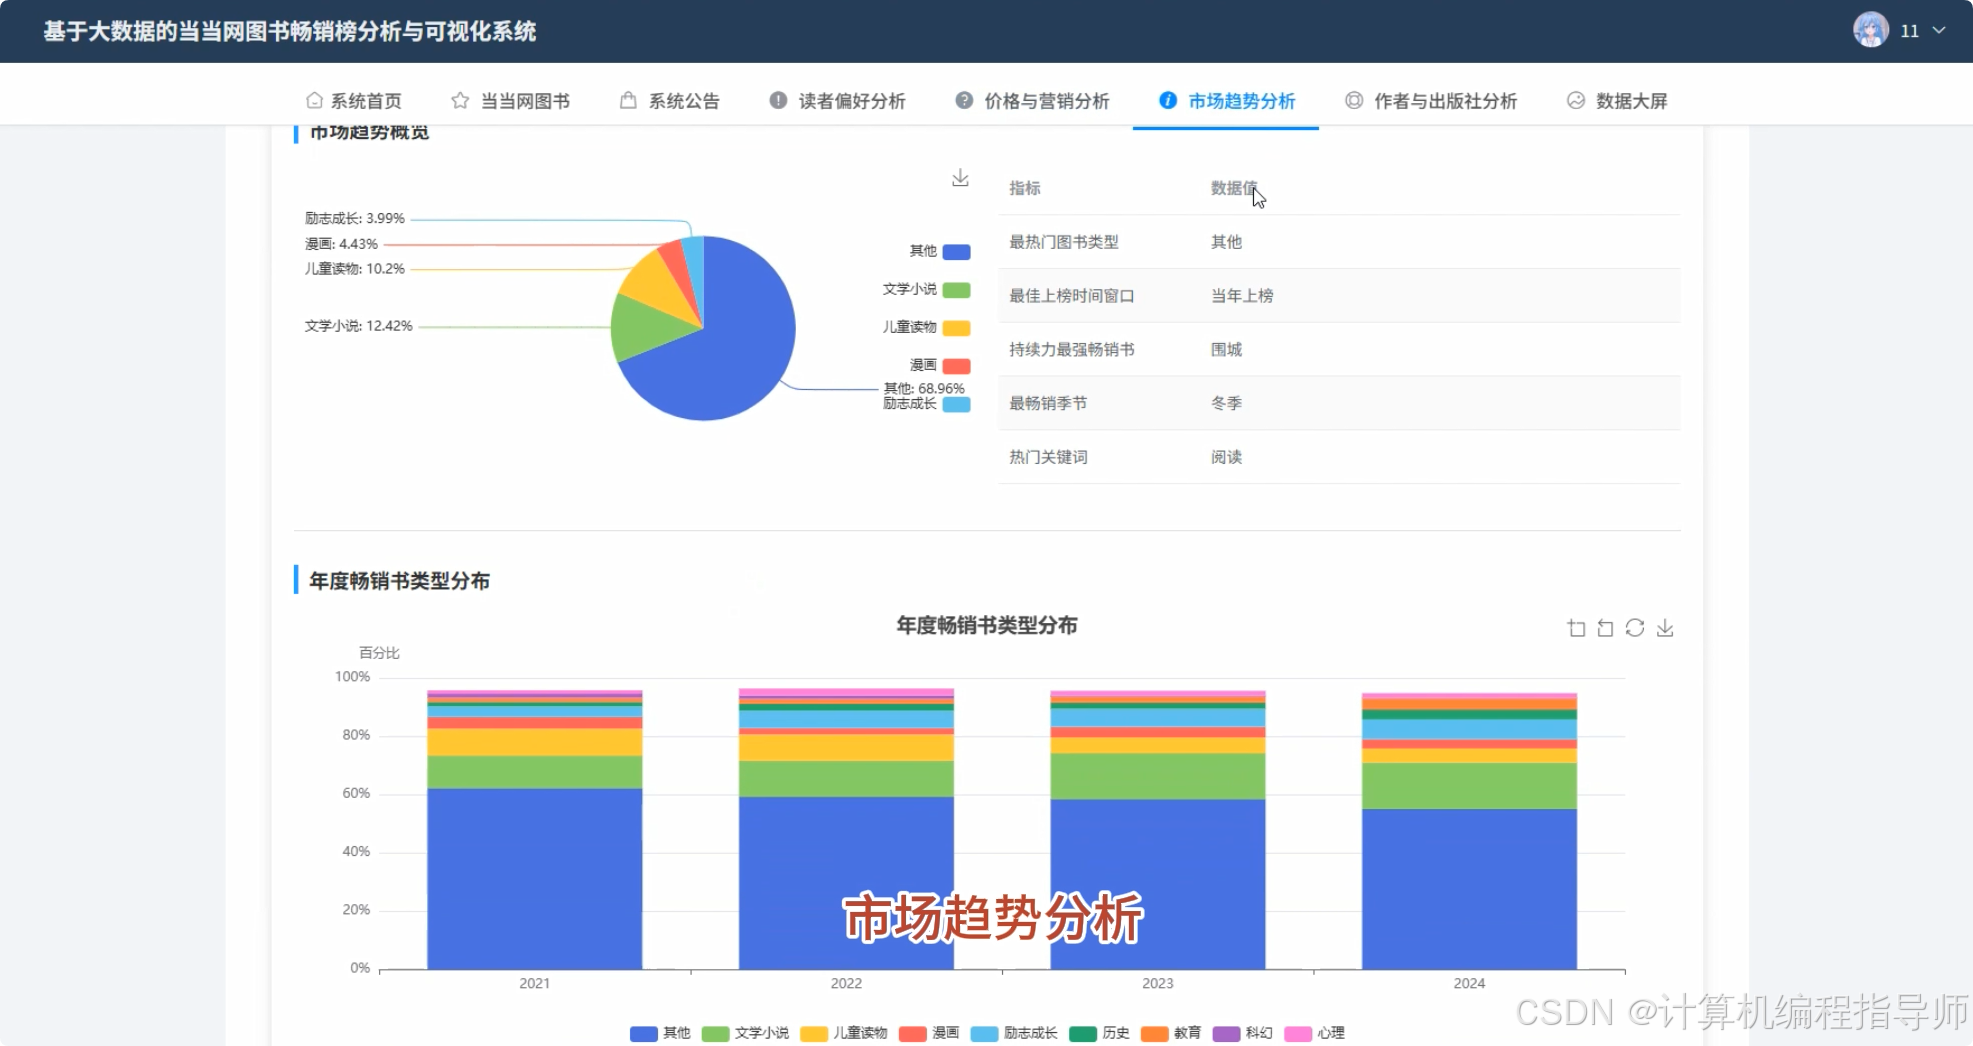Click username 11 in header
The width and height of the screenshot is (1973, 1046).
click(x=1909, y=31)
